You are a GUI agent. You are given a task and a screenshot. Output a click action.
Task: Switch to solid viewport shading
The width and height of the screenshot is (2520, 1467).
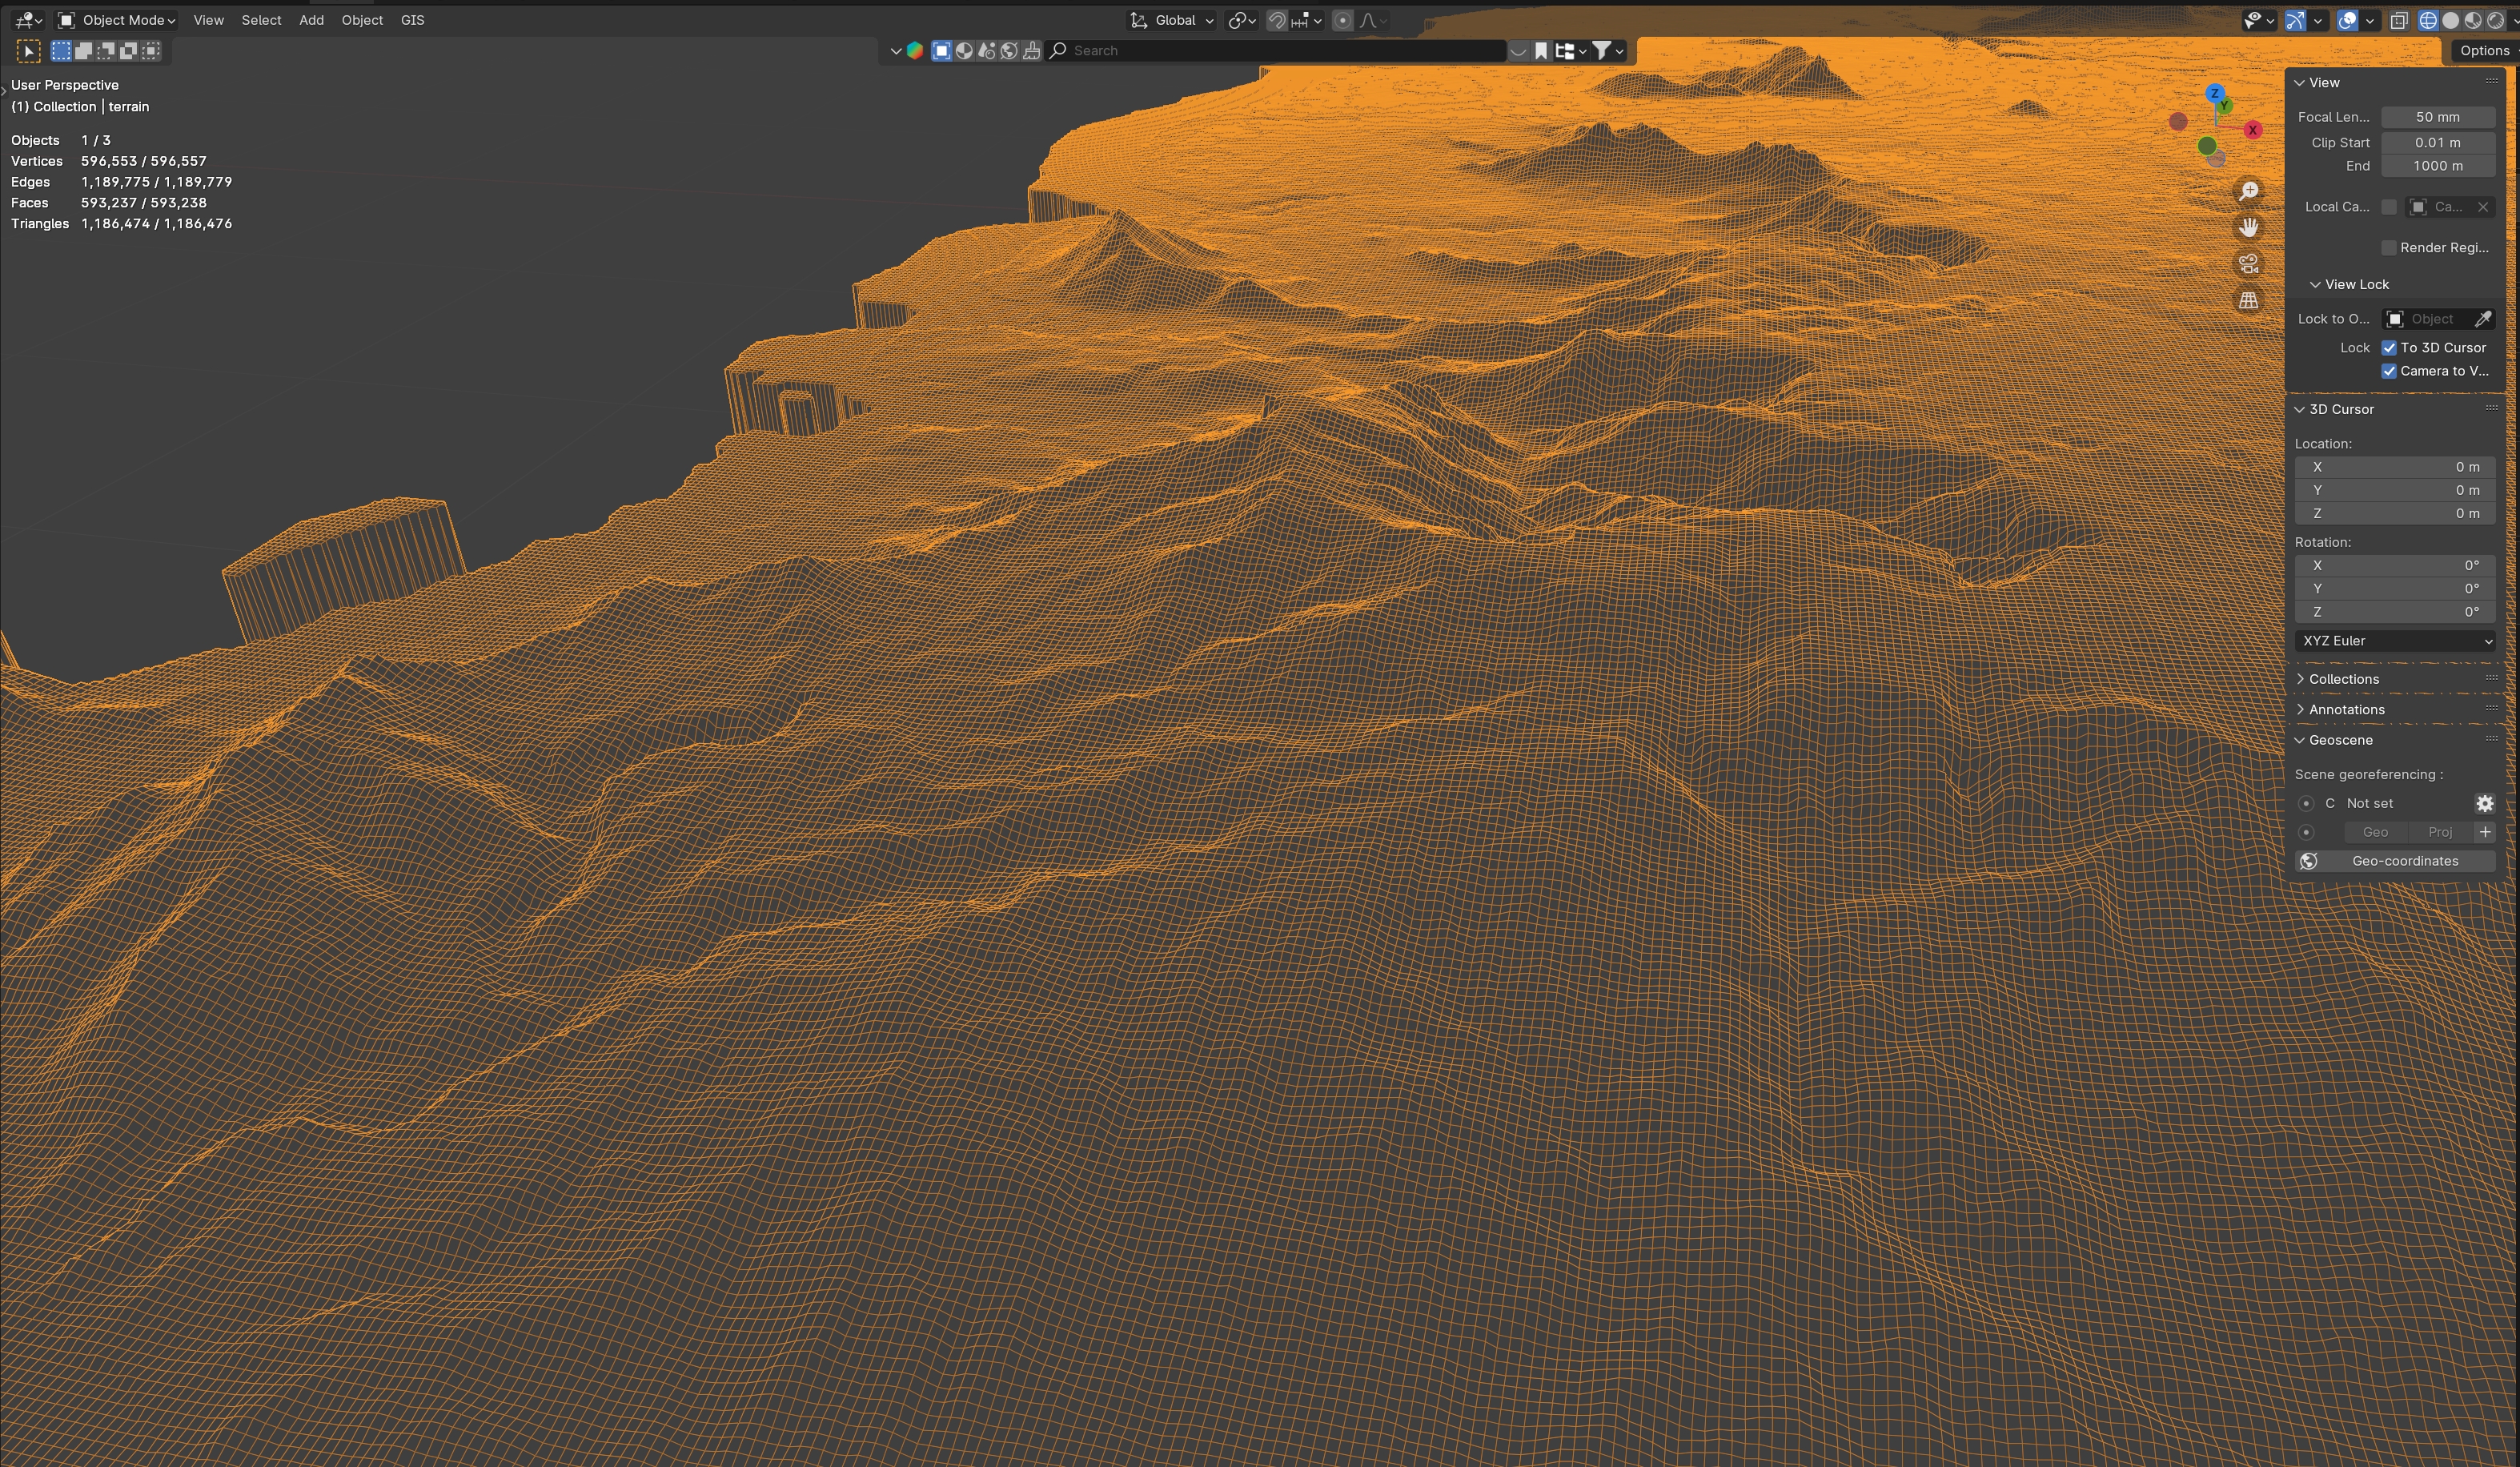2450,20
